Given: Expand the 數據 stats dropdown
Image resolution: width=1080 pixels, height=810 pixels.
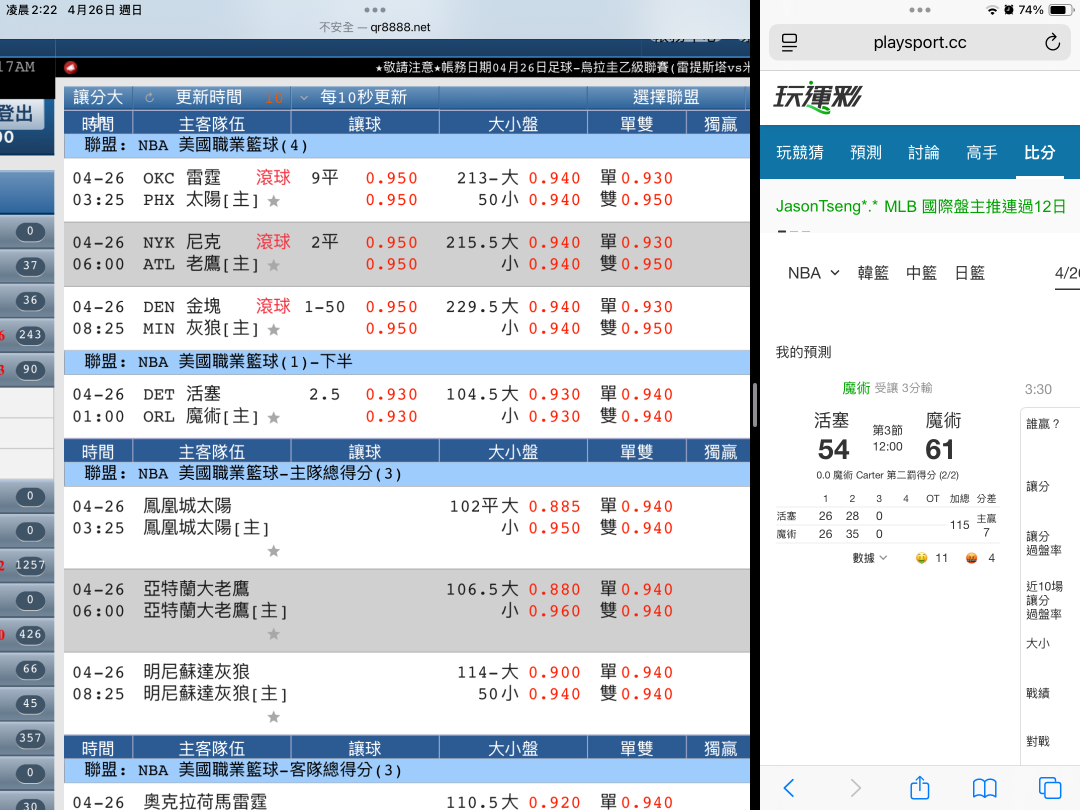Looking at the screenshot, I should [870, 558].
